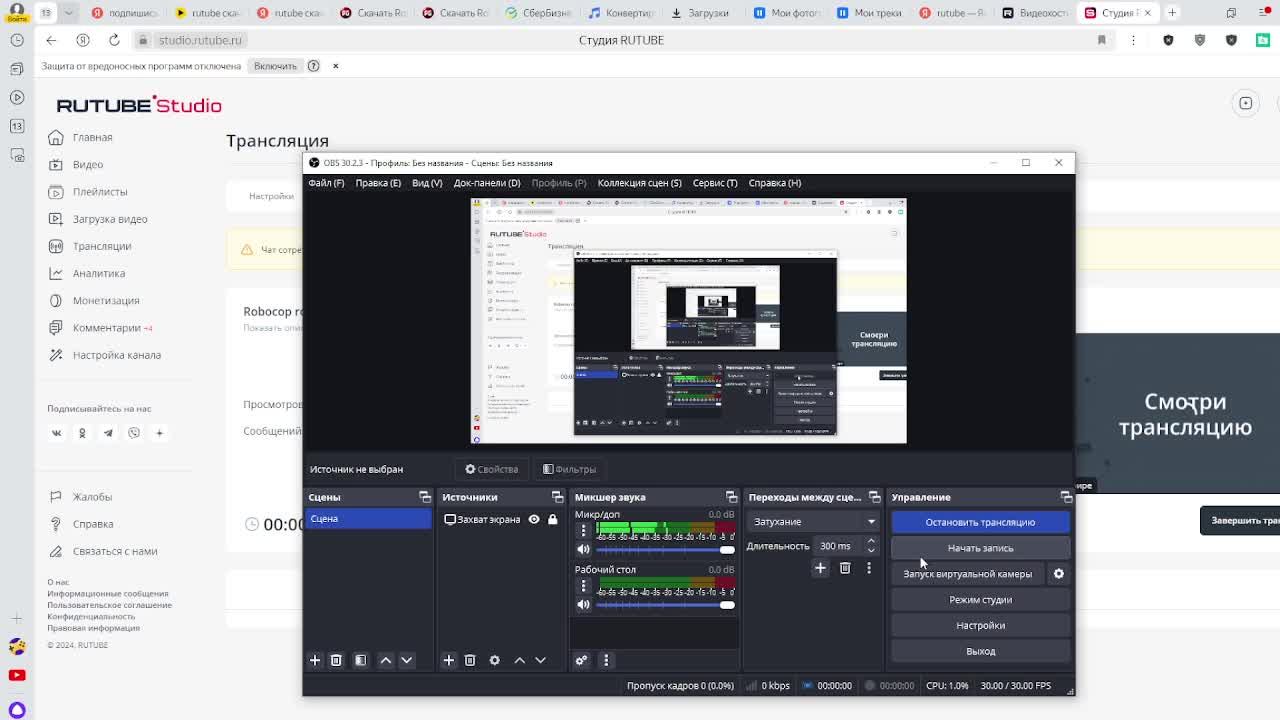This screenshot has width=1280, height=720.
Task: Open Файл menu in OBS
Action: click(326, 183)
